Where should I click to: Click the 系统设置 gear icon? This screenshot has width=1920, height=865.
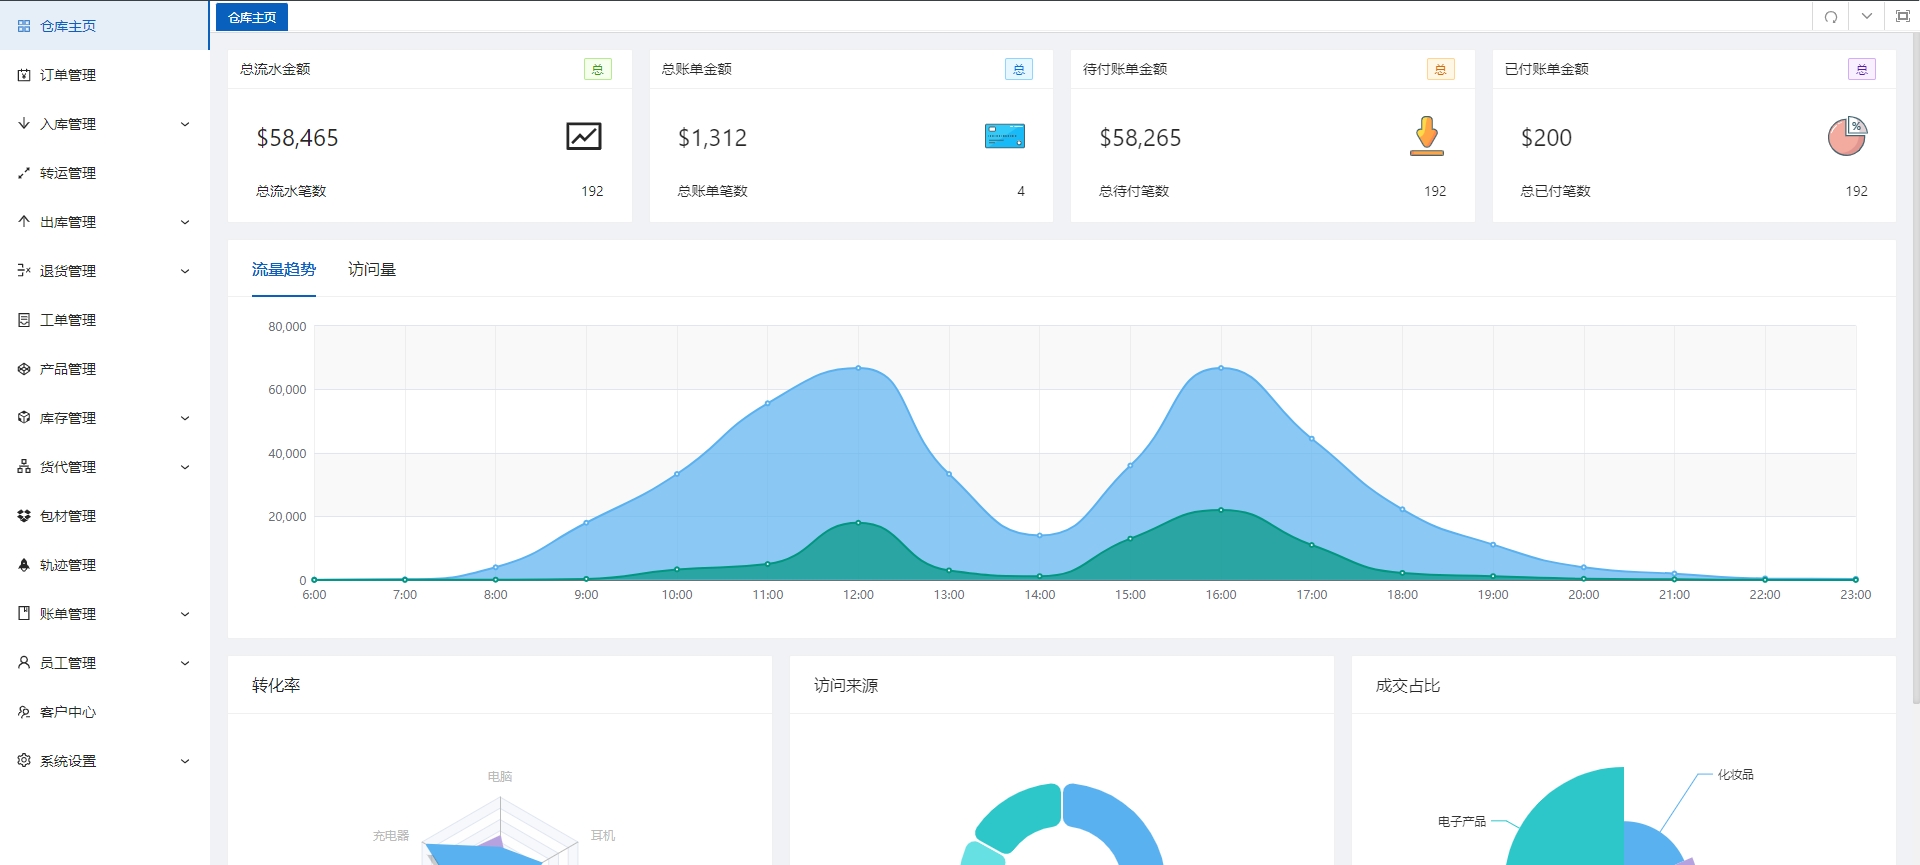(x=24, y=761)
